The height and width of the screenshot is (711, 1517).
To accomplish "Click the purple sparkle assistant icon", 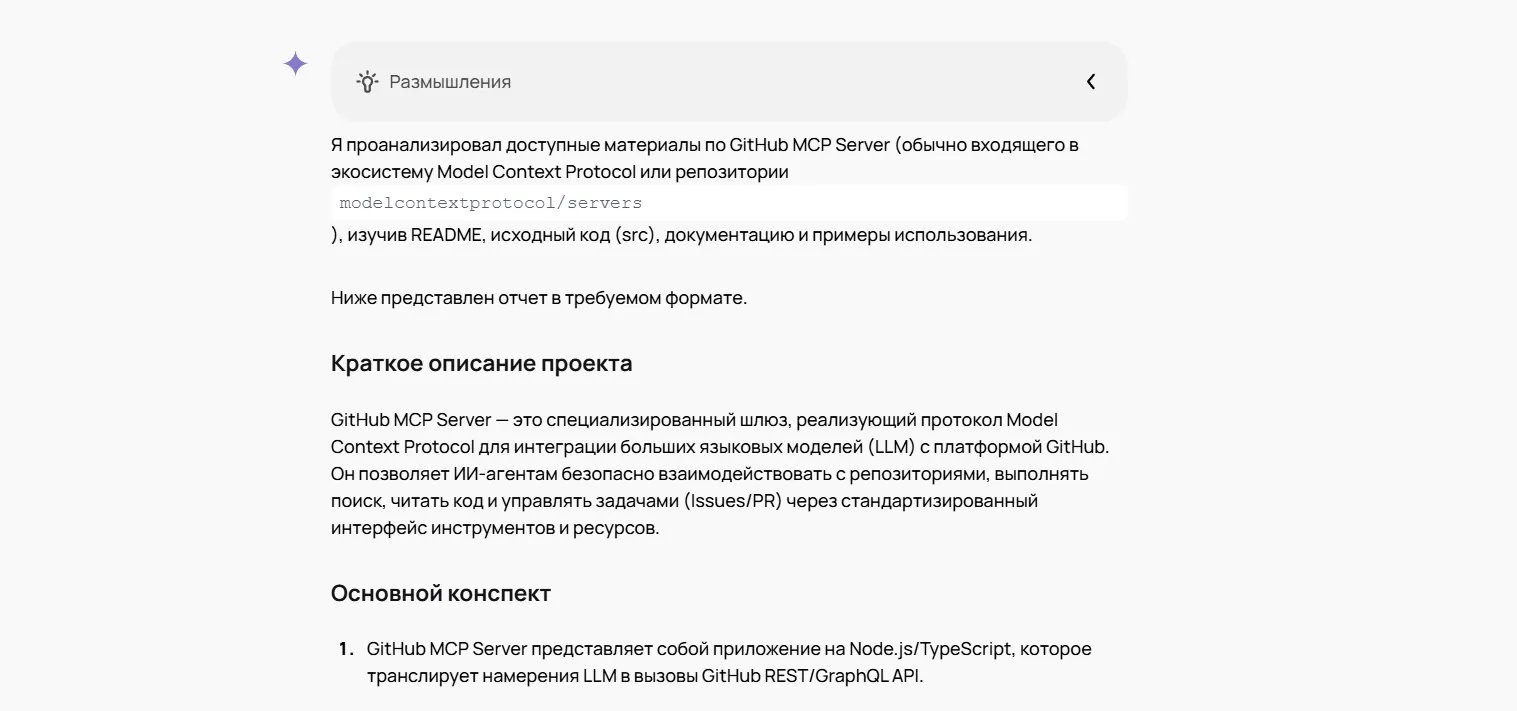I will [295, 64].
